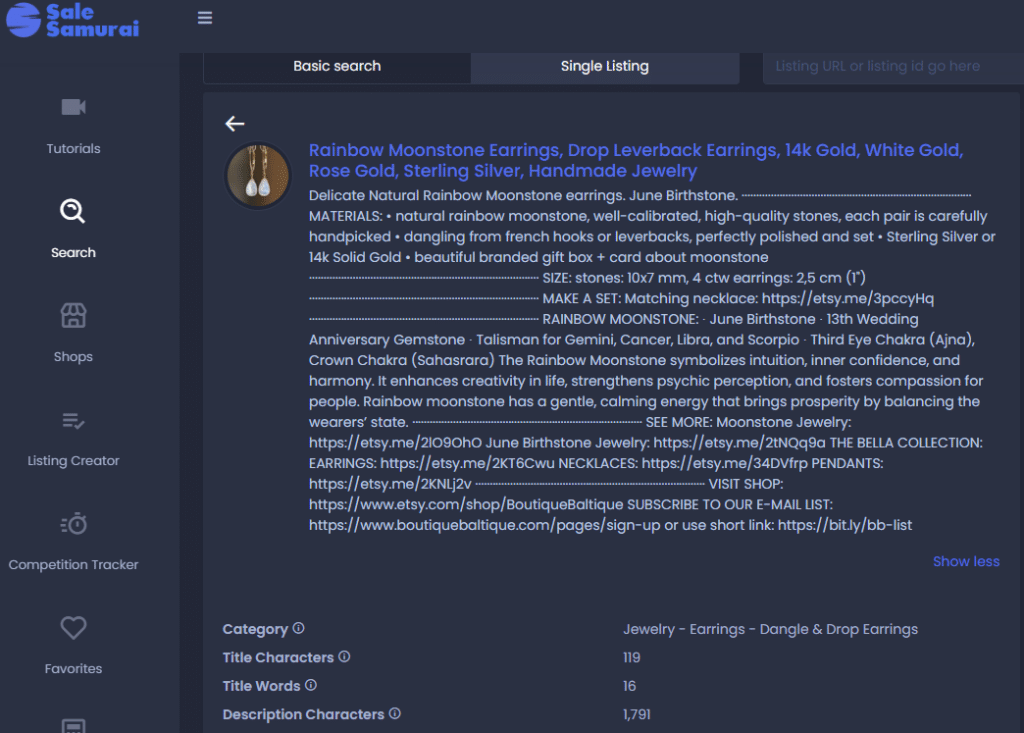Click the Favorites sidebar label

(73, 668)
